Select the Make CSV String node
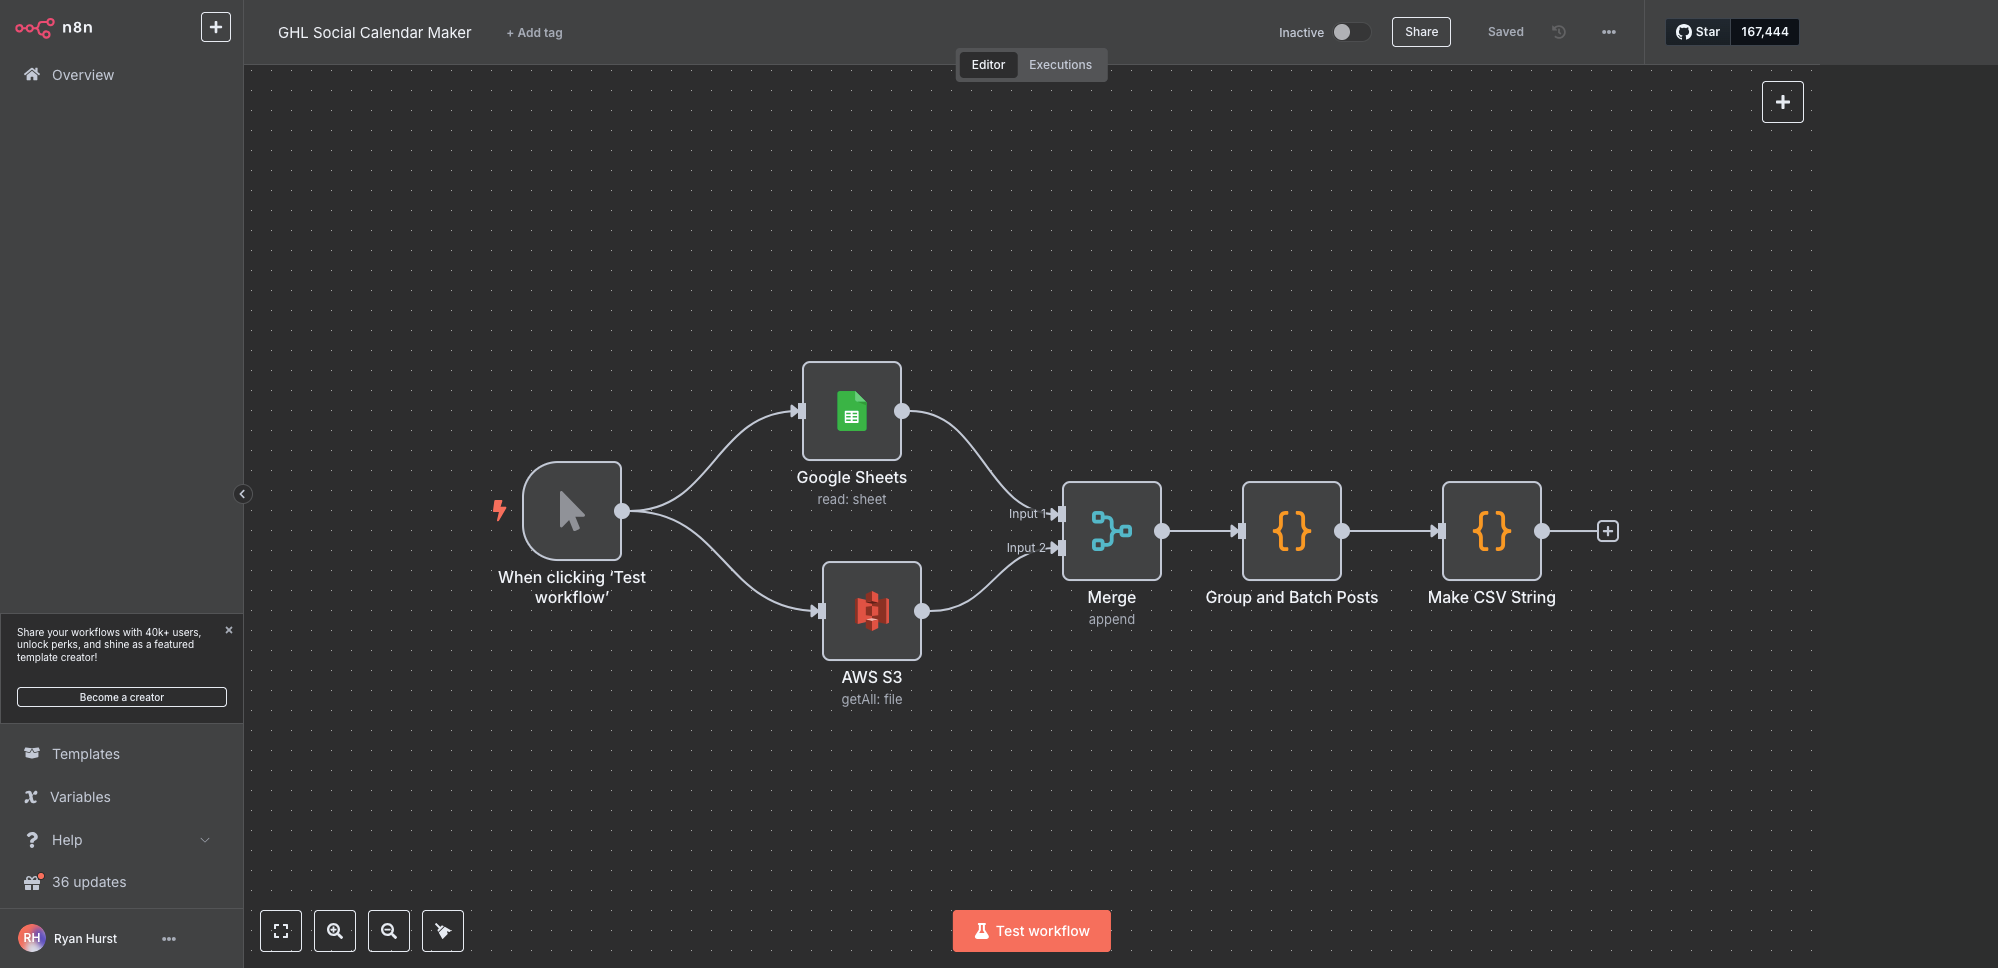This screenshot has height=968, width=1998. coord(1491,531)
